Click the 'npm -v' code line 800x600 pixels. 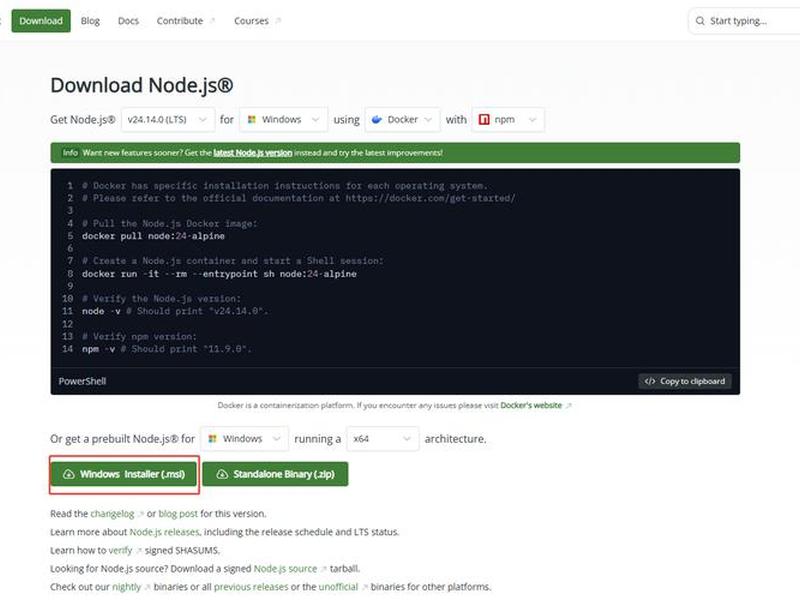click(166, 349)
